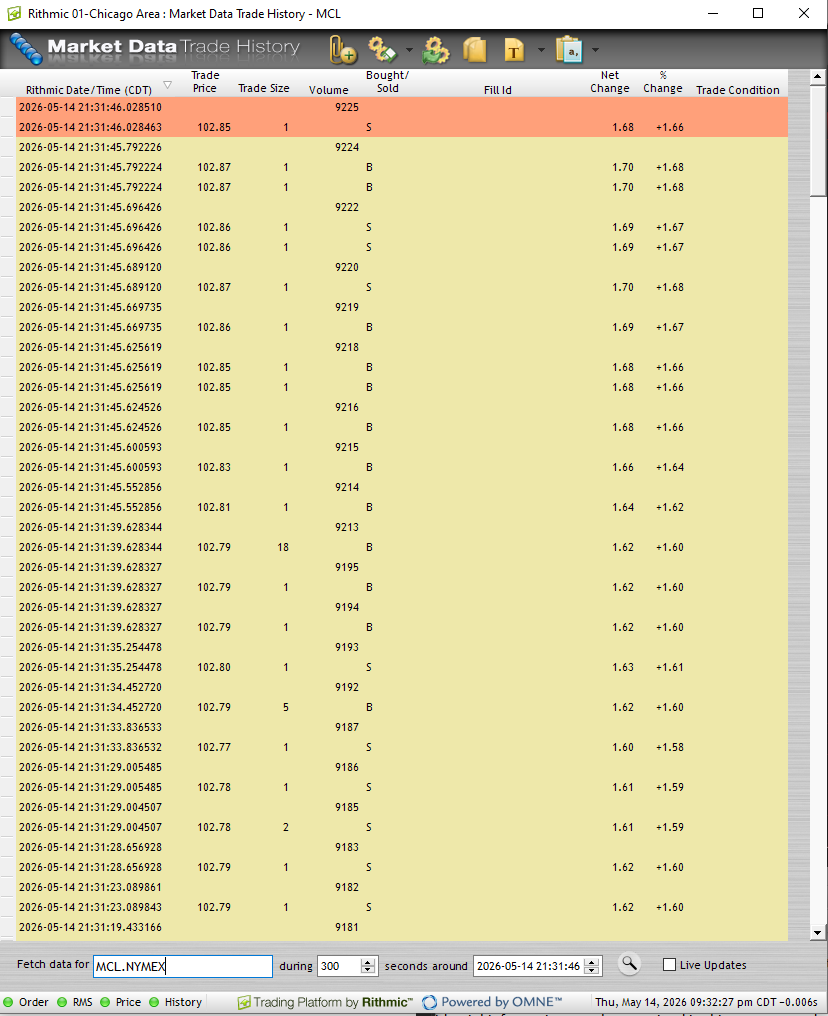
Task: Click the OMNE swirl logo
Action: [x=429, y=1002]
